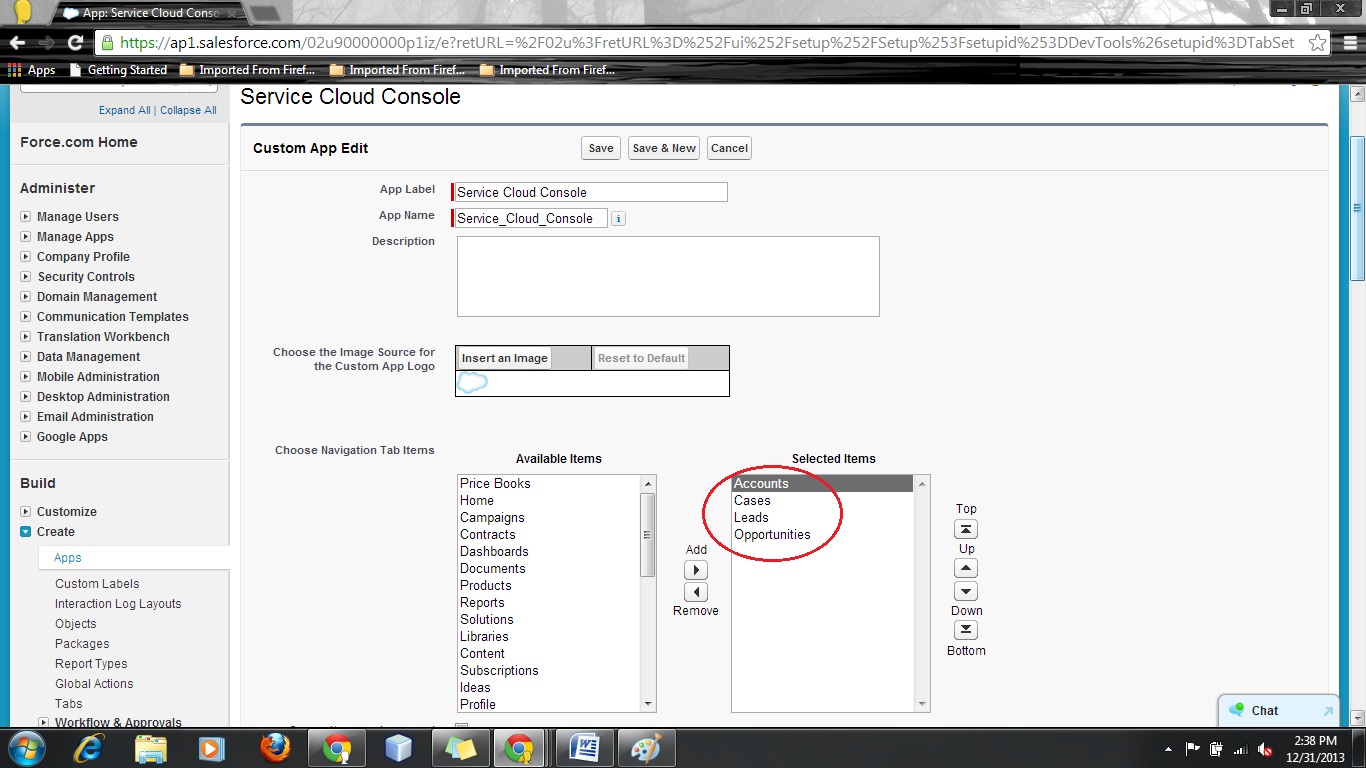This screenshot has width=1366, height=768.
Task: Expand the Communication Templates section arrow
Action: point(26,317)
